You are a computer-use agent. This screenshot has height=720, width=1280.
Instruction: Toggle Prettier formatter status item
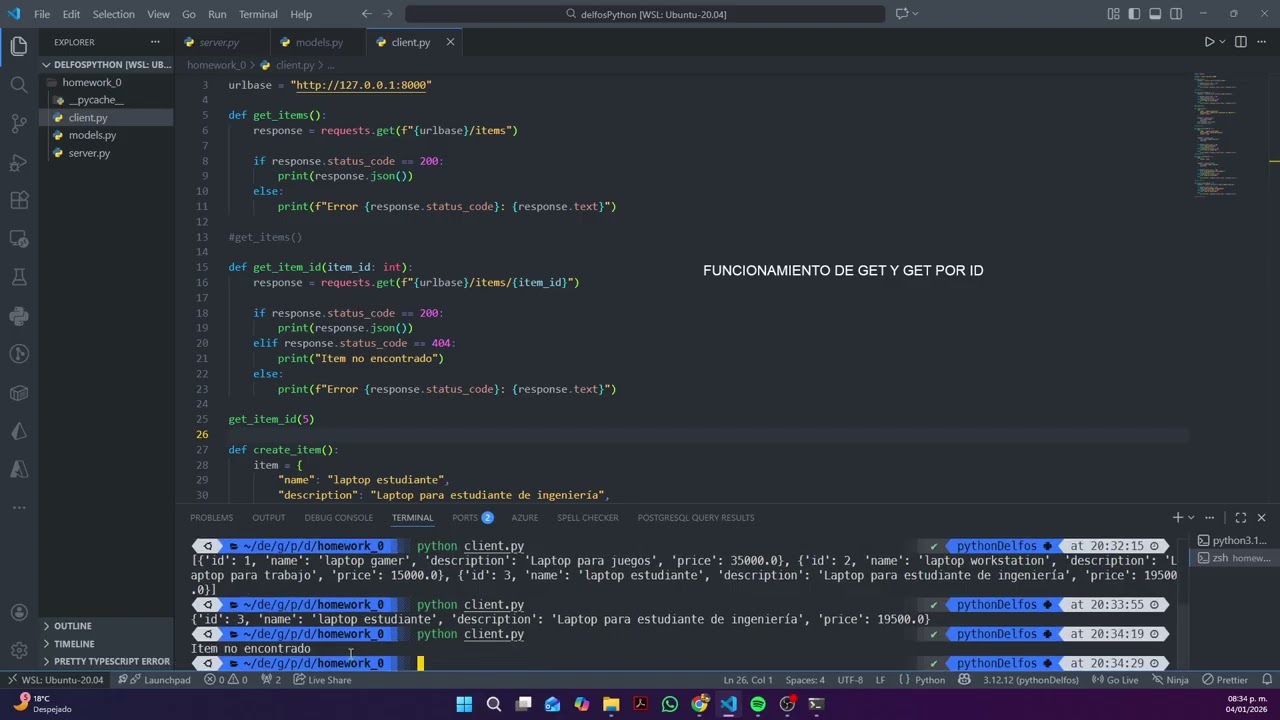[x=1225, y=680]
